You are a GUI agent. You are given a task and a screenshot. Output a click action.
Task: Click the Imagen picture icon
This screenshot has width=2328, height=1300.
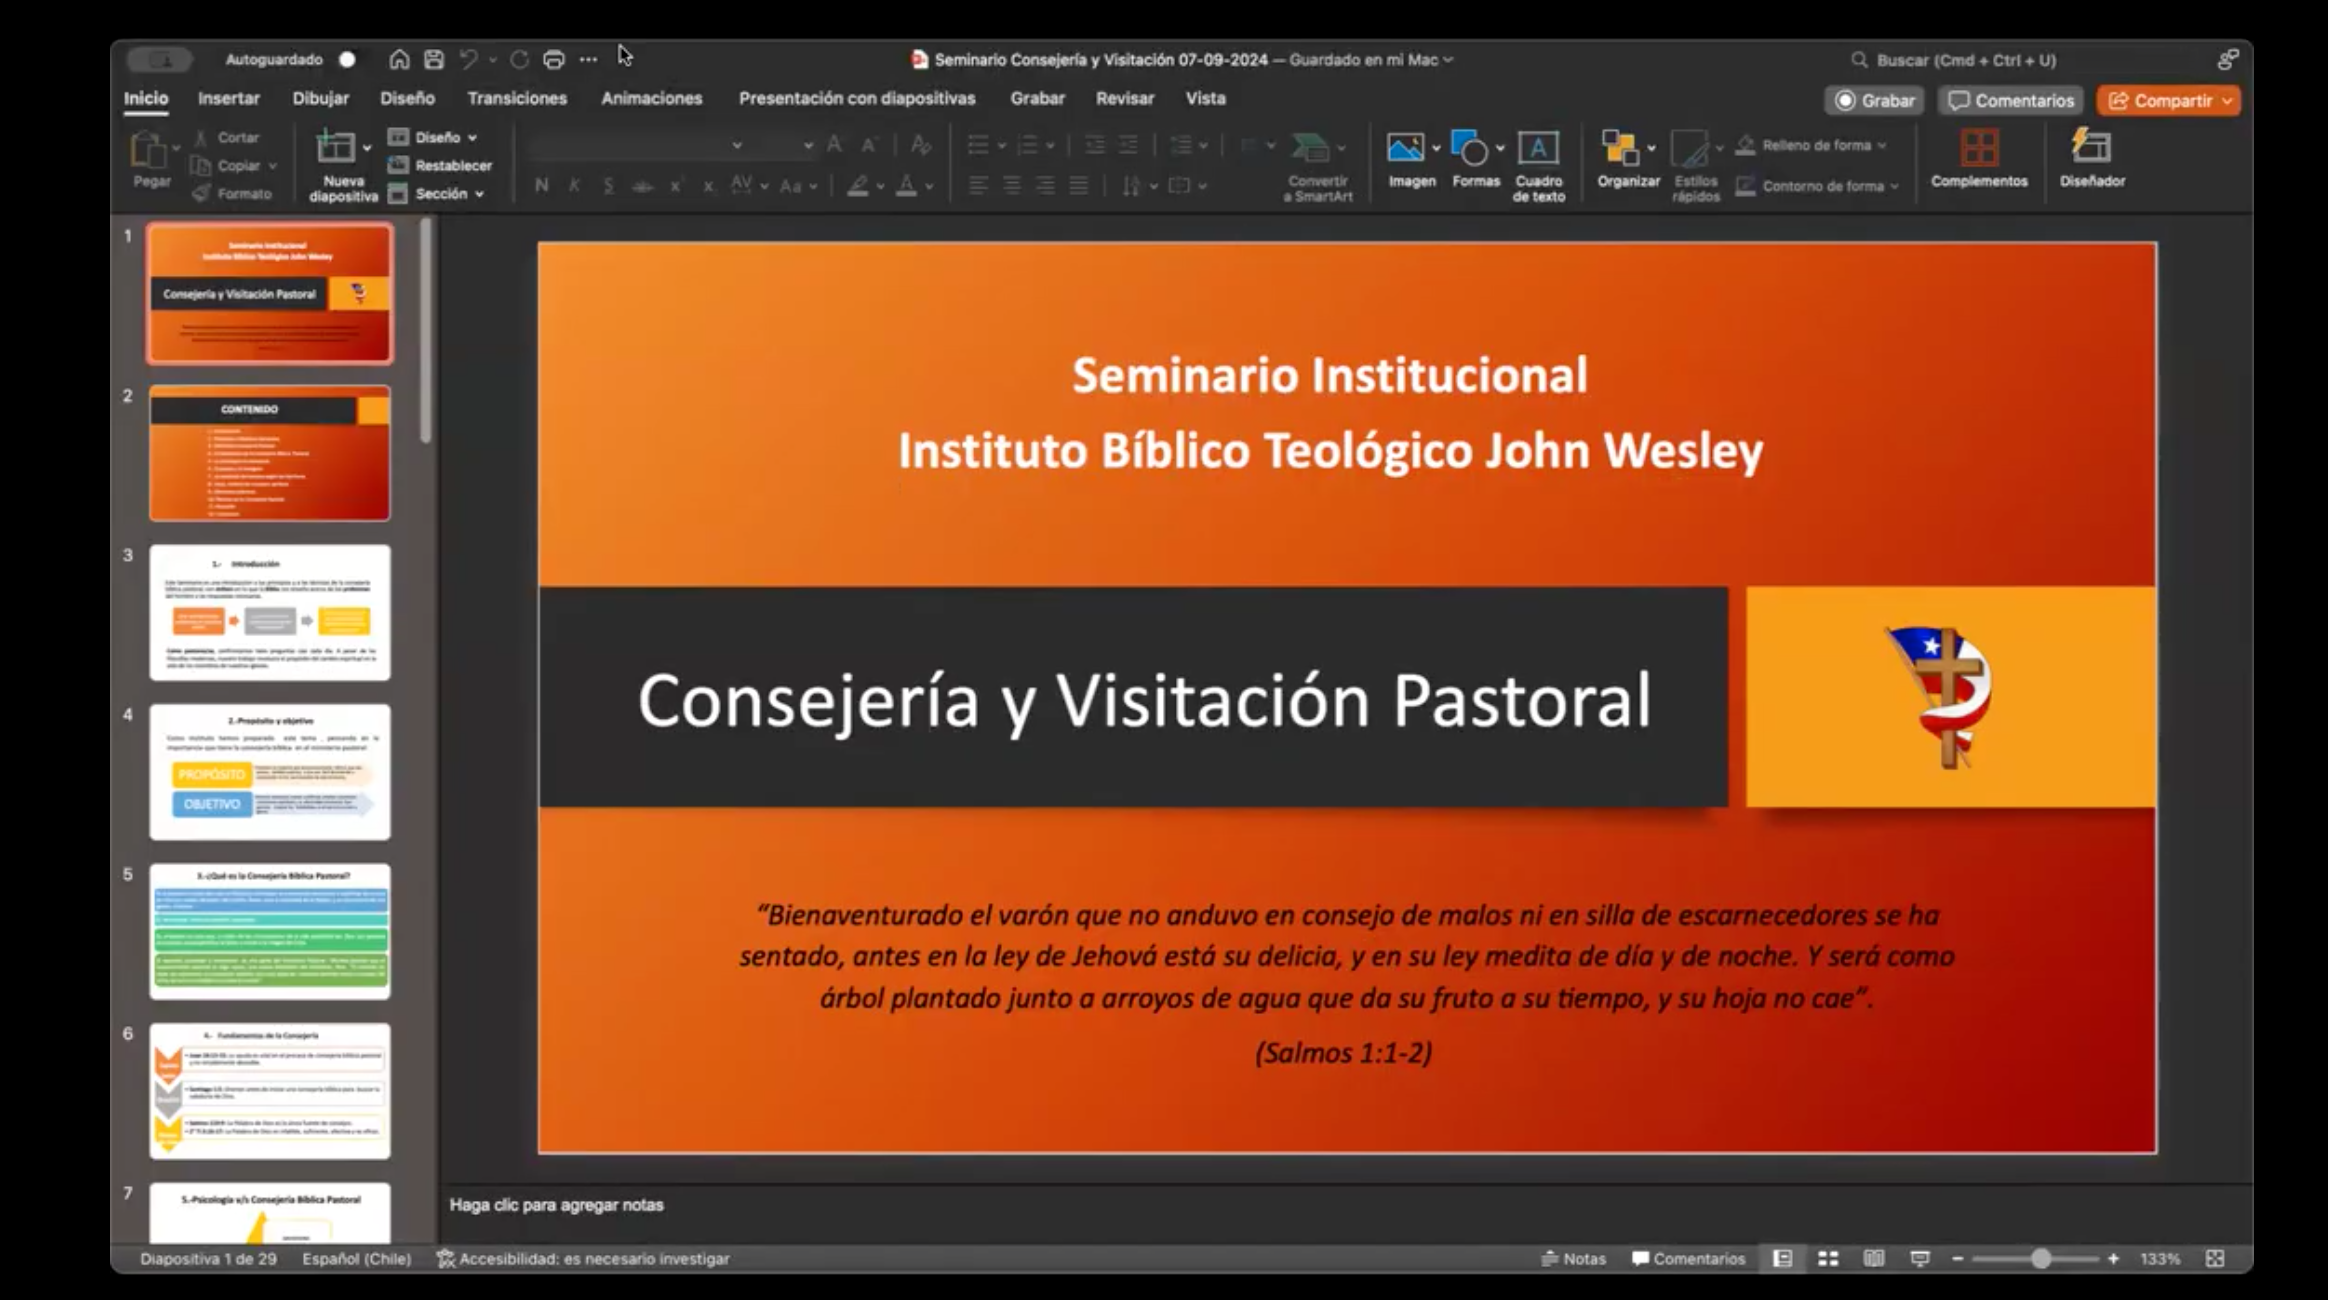[1405, 149]
